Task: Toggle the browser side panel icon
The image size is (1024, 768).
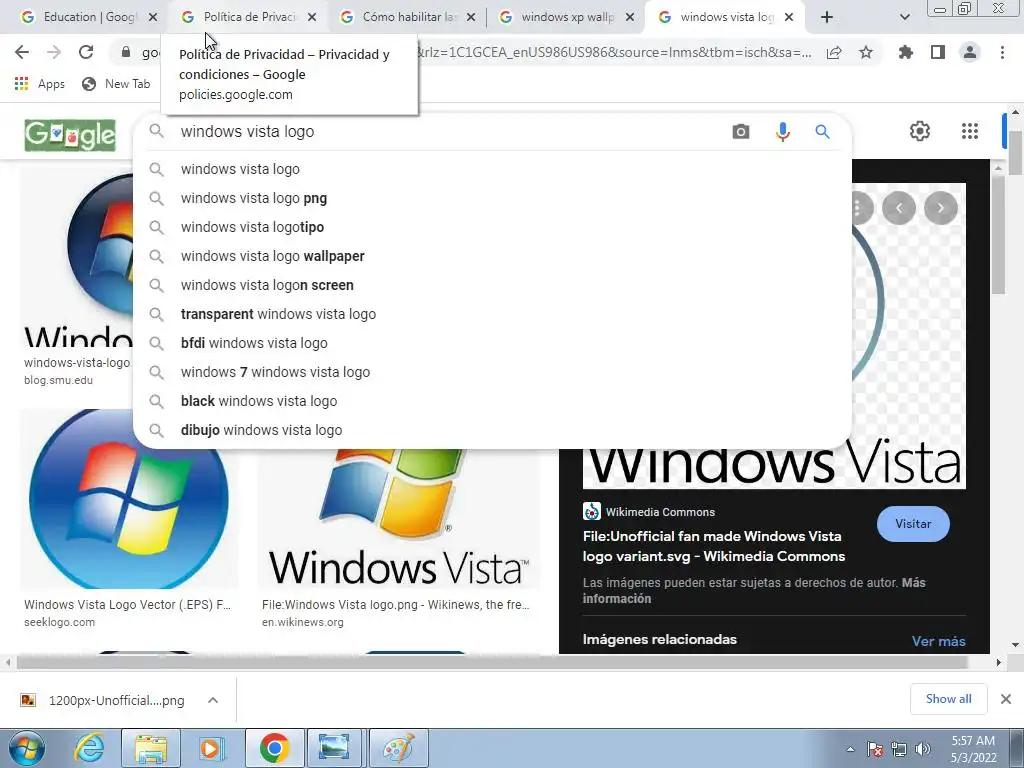Action: pos(938,52)
